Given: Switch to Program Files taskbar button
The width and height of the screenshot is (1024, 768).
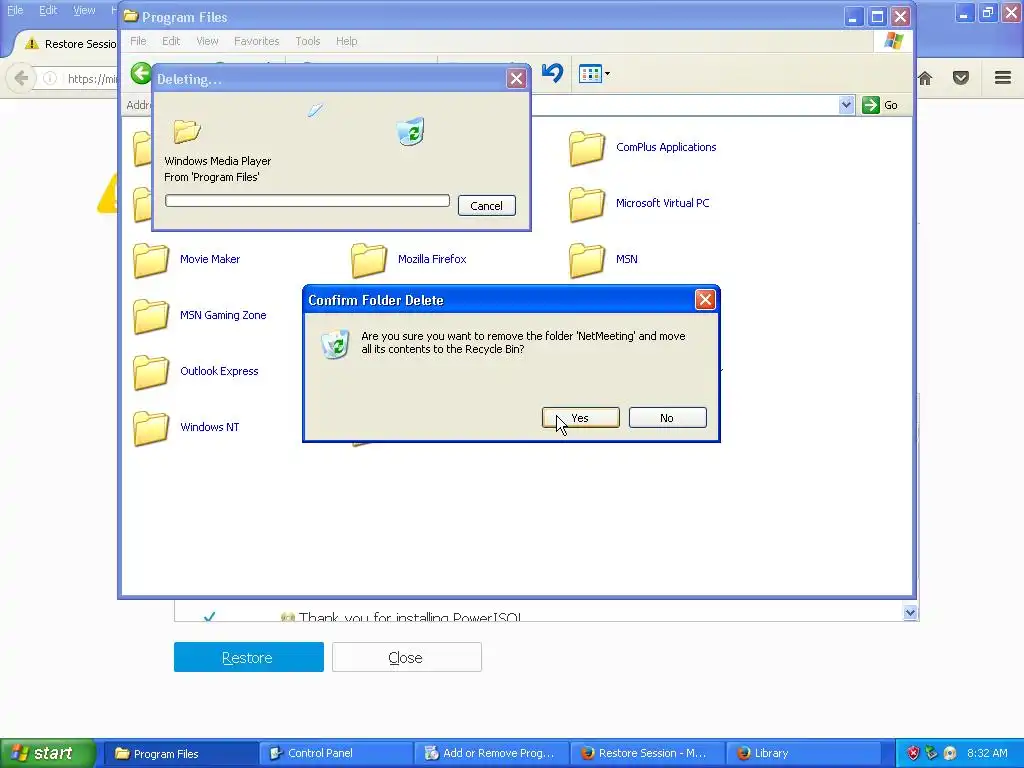Looking at the screenshot, I should (x=181, y=754).
